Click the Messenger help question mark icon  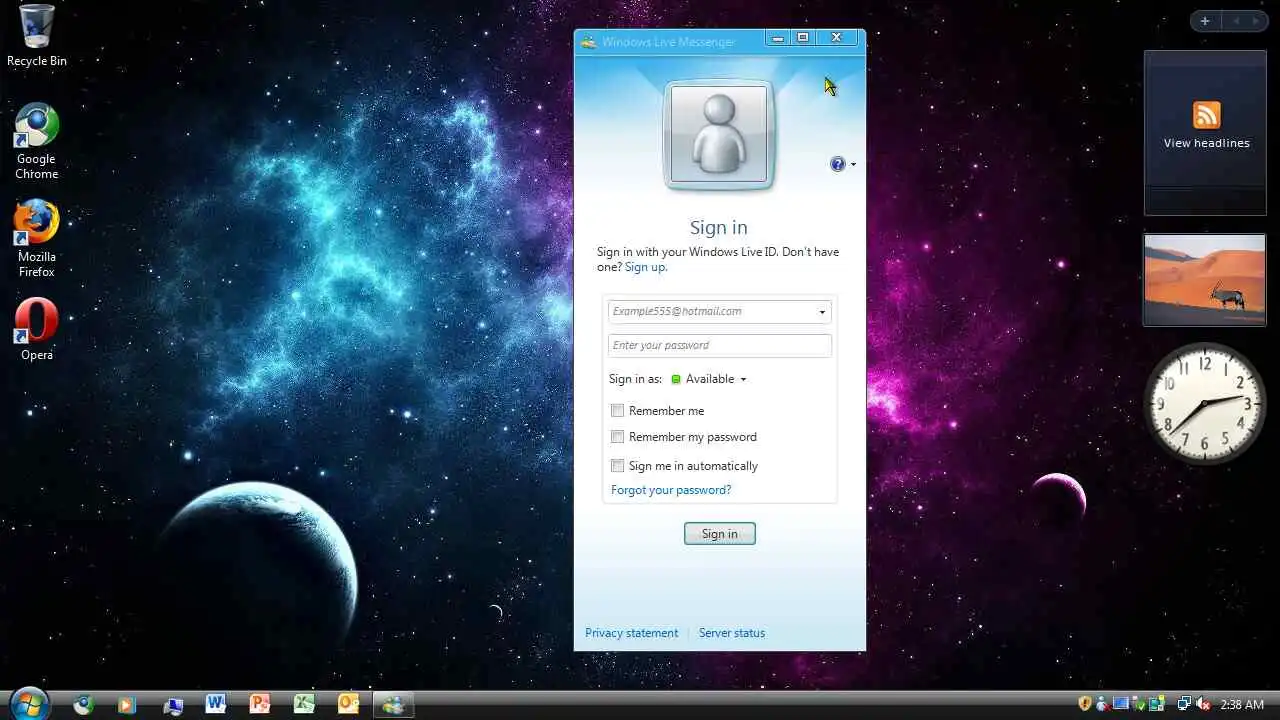pos(838,164)
